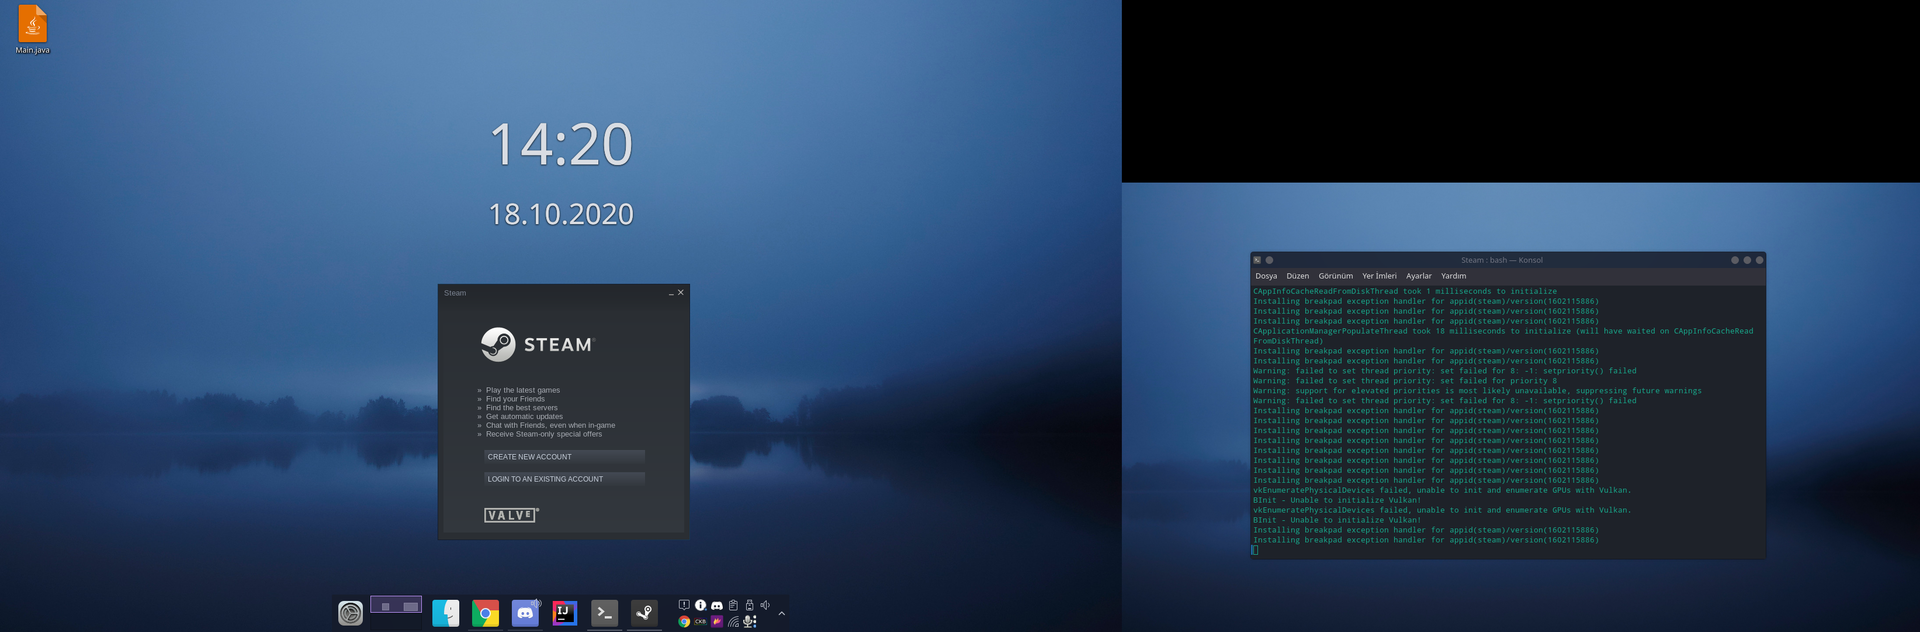Open the Main.java desktop file
Image resolution: width=1920 pixels, height=632 pixels.
pyautogui.click(x=32, y=30)
